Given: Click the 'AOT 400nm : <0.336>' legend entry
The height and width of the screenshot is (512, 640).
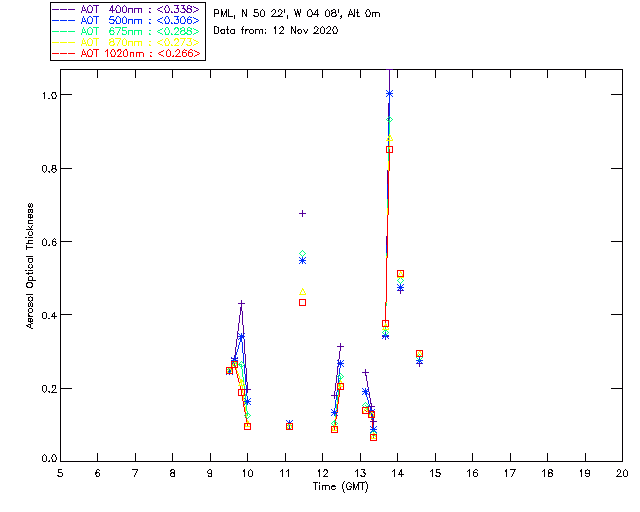Looking at the screenshot, I should [127, 9].
